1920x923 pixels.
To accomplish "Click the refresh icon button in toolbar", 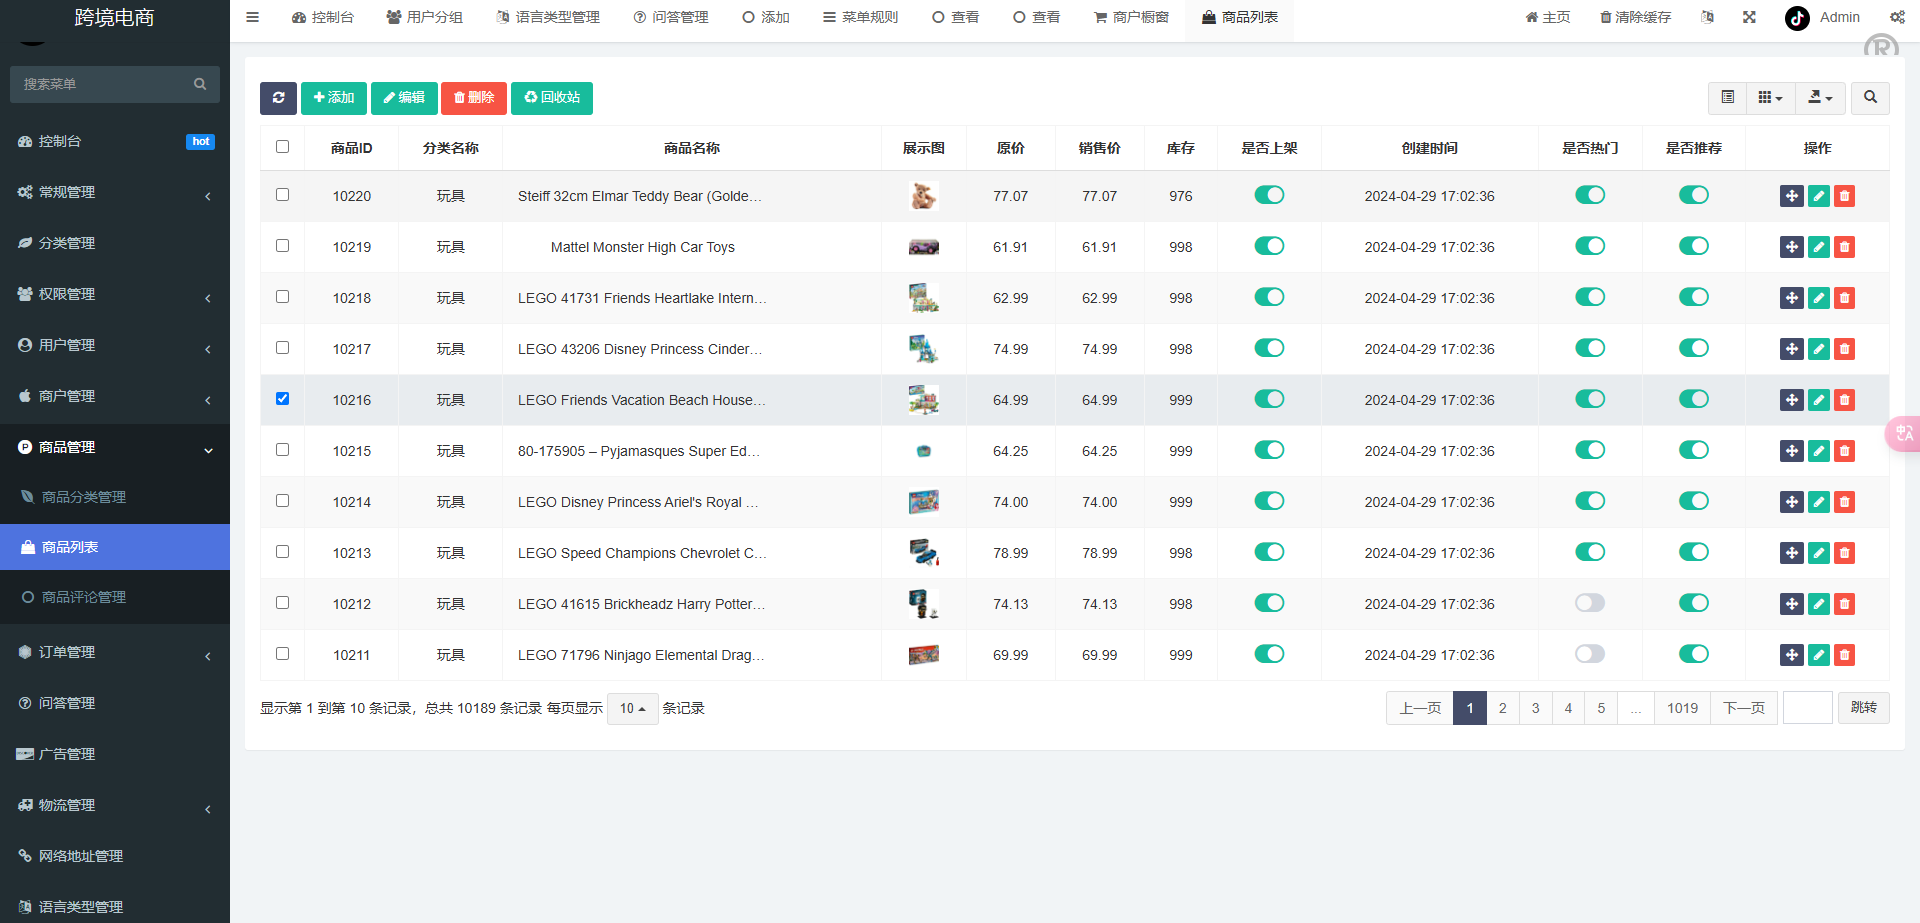I will click(x=278, y=98).
